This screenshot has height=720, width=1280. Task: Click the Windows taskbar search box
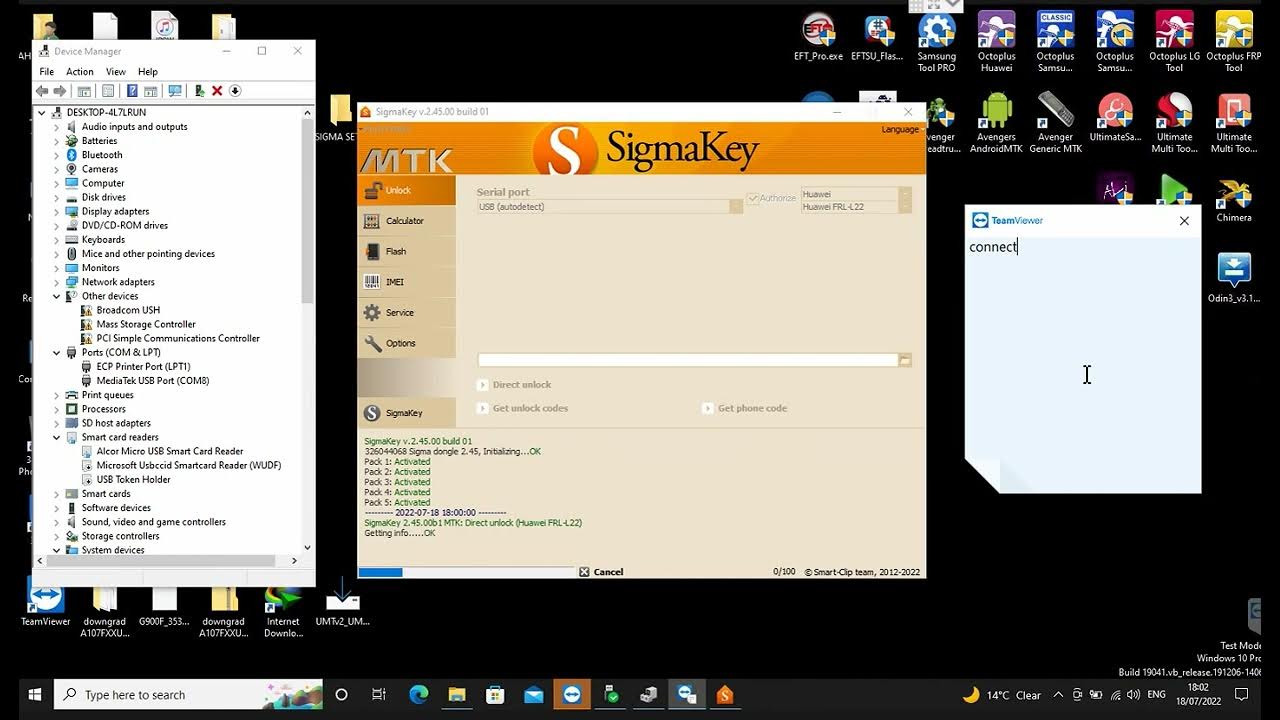pyautogui.click(x=189, y=694)
